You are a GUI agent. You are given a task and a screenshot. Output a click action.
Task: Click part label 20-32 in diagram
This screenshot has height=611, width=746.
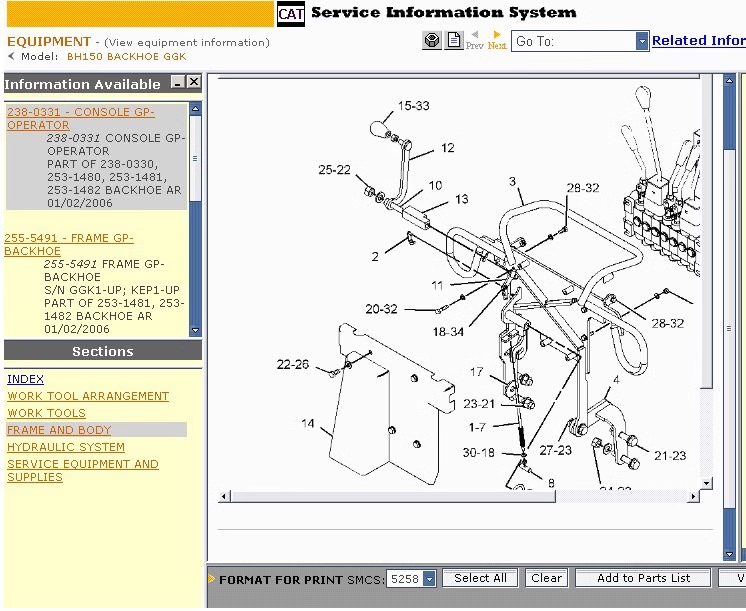click(x=381, y=309)
